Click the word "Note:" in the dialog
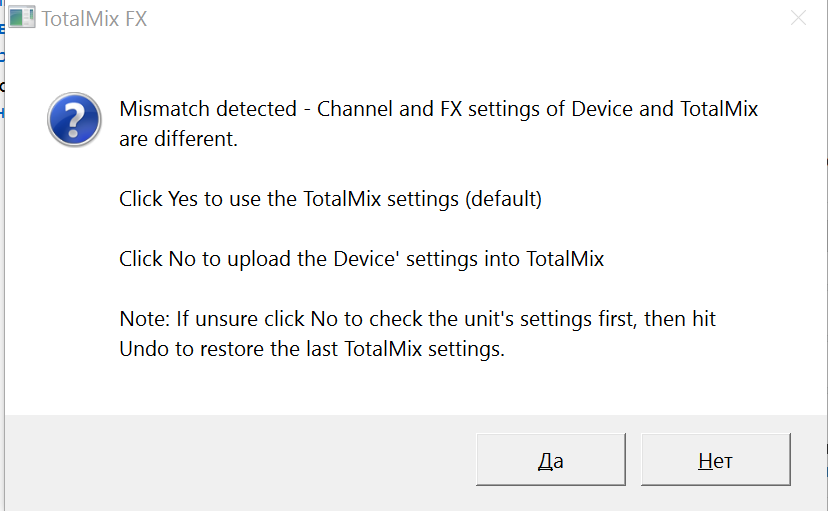Screen dimensions: 828x511 [x=145, y=320]
